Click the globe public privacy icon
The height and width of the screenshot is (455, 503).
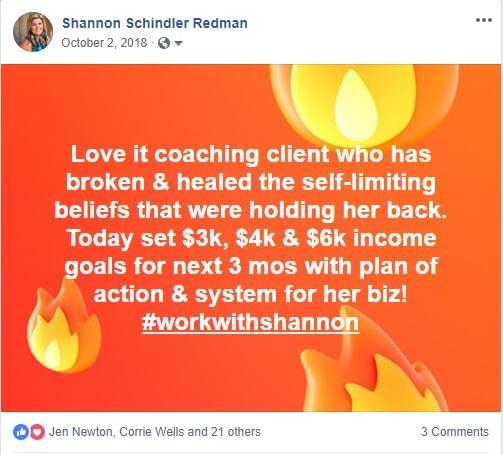click(x=164, y=43)
